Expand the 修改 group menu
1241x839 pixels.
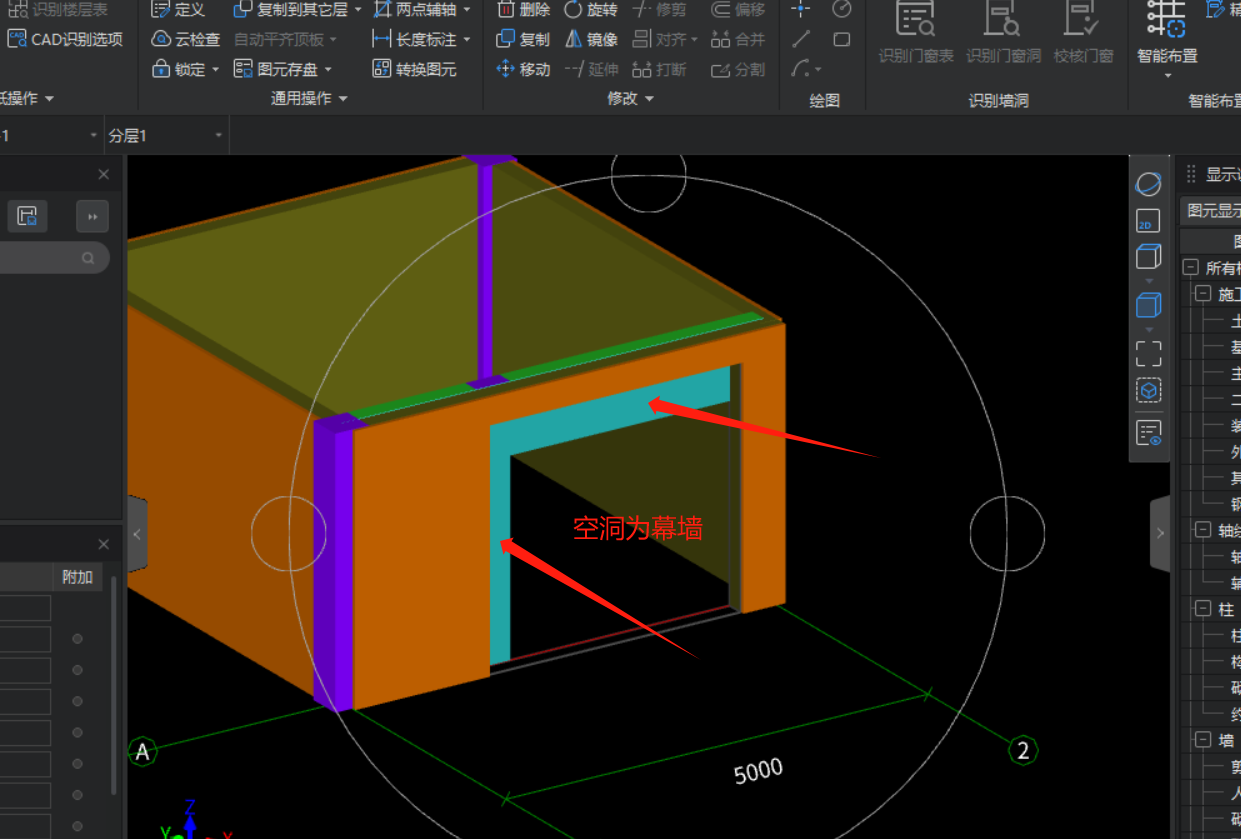point(630,99)
